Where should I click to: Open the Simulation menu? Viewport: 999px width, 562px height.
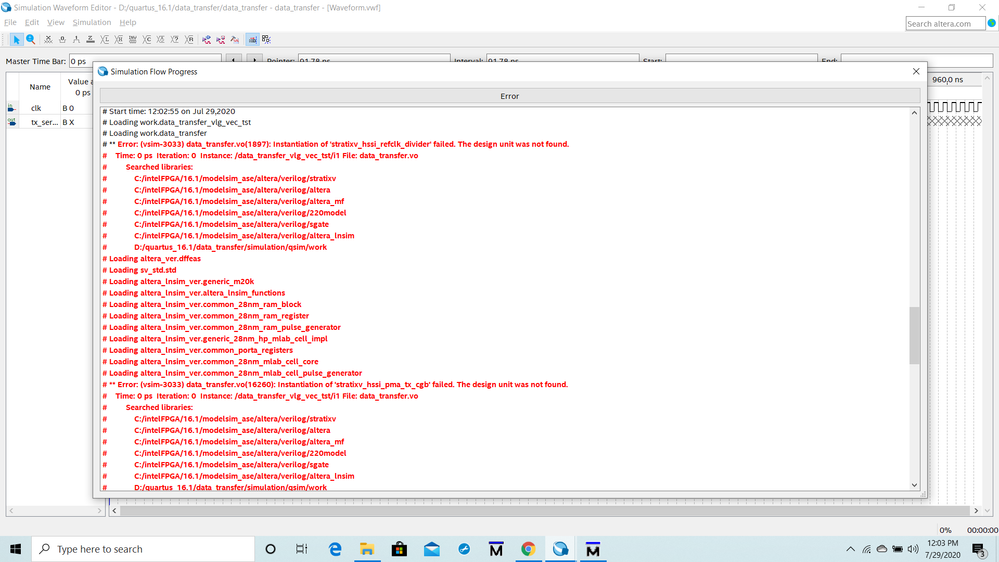point(92,22)
